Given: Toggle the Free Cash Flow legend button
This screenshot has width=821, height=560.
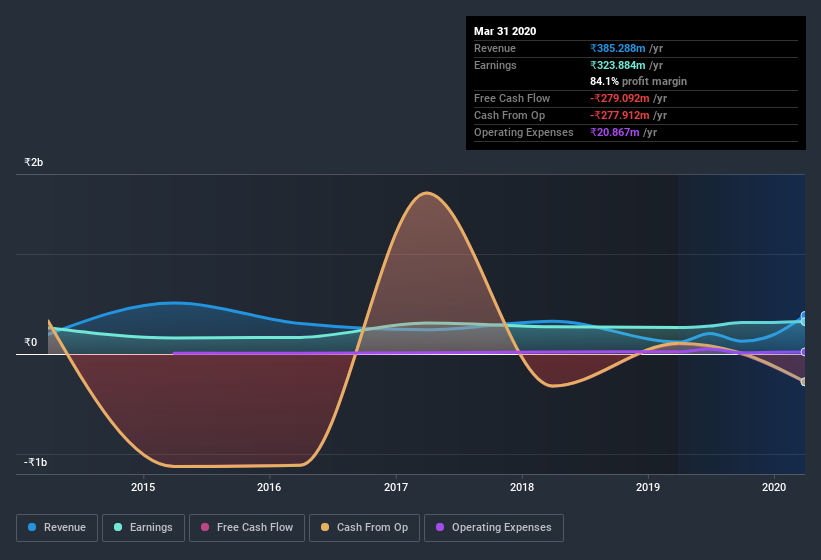Looking at the screenshot, I should point(247,528).
